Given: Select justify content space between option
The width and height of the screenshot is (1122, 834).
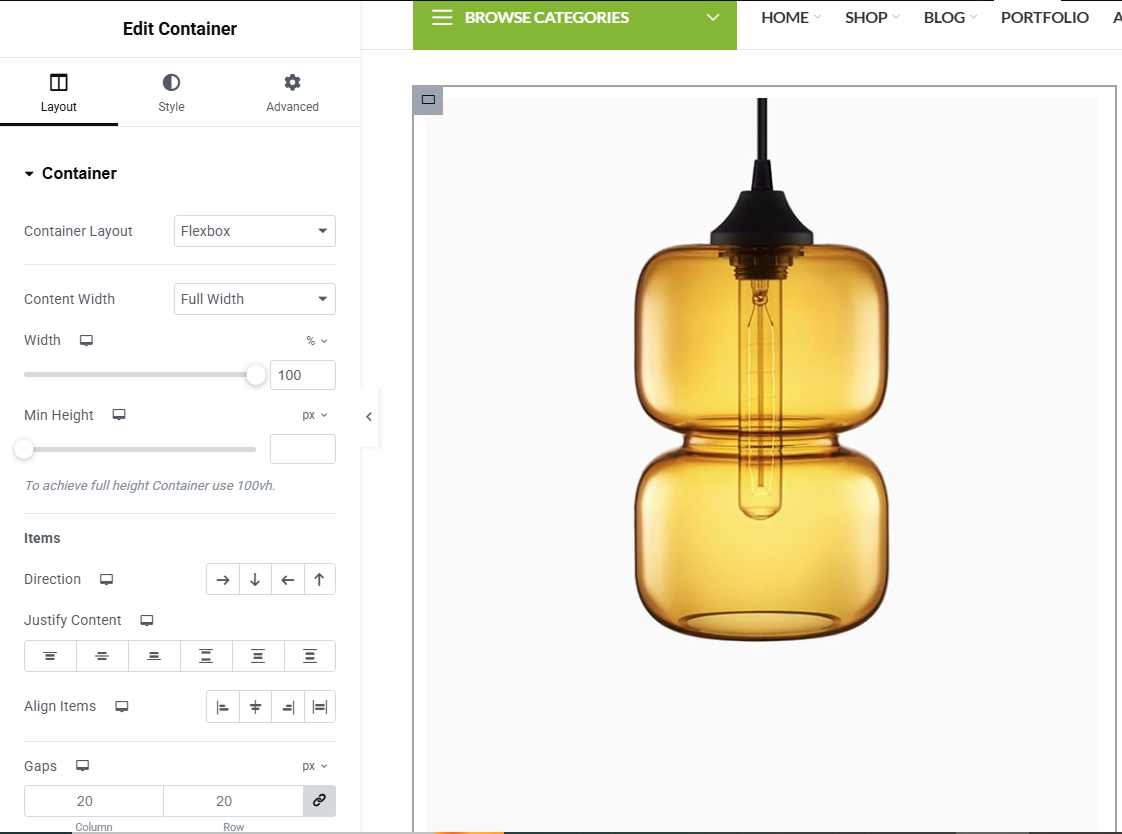Looking at the screenshot, I should pyautogui.click(x=206, y=656).
